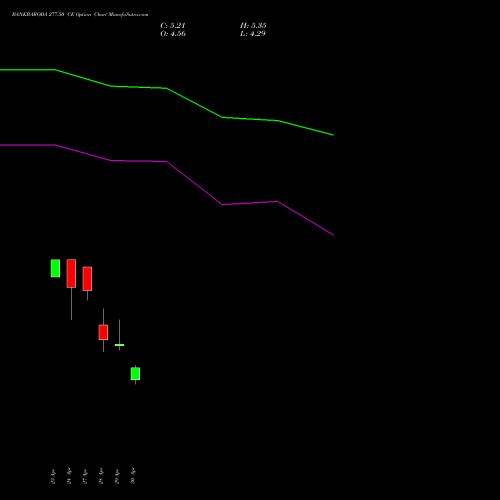
Task: Click the chart title text starting with BANKBARODA
Action: pos(80,15)
